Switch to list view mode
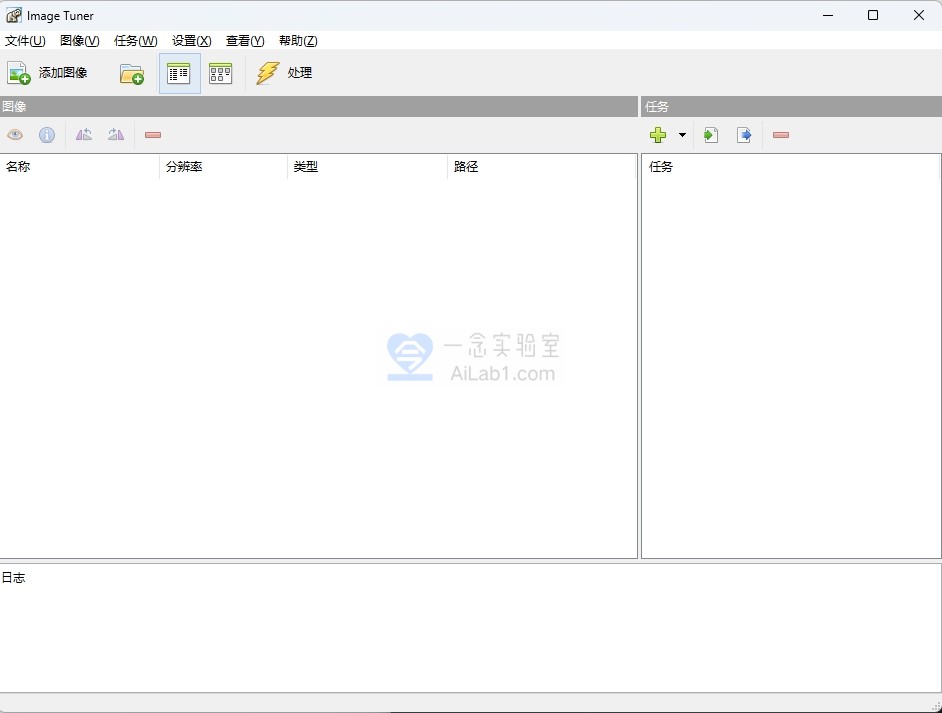Image resolution: width=942 pixels, height=713 pixels. 178,72
